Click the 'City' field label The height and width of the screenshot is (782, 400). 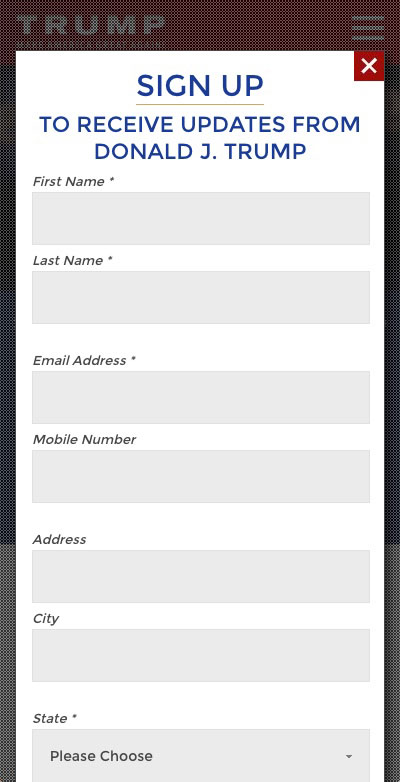[x=46, y=618]
